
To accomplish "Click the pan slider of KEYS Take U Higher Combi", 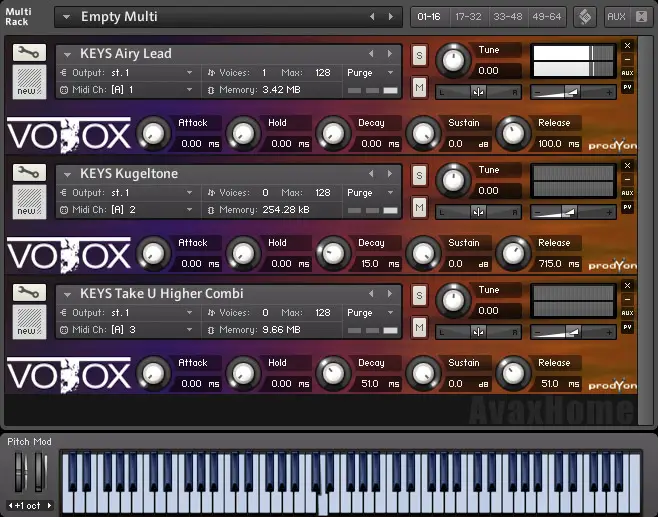I will click(478, 332).
